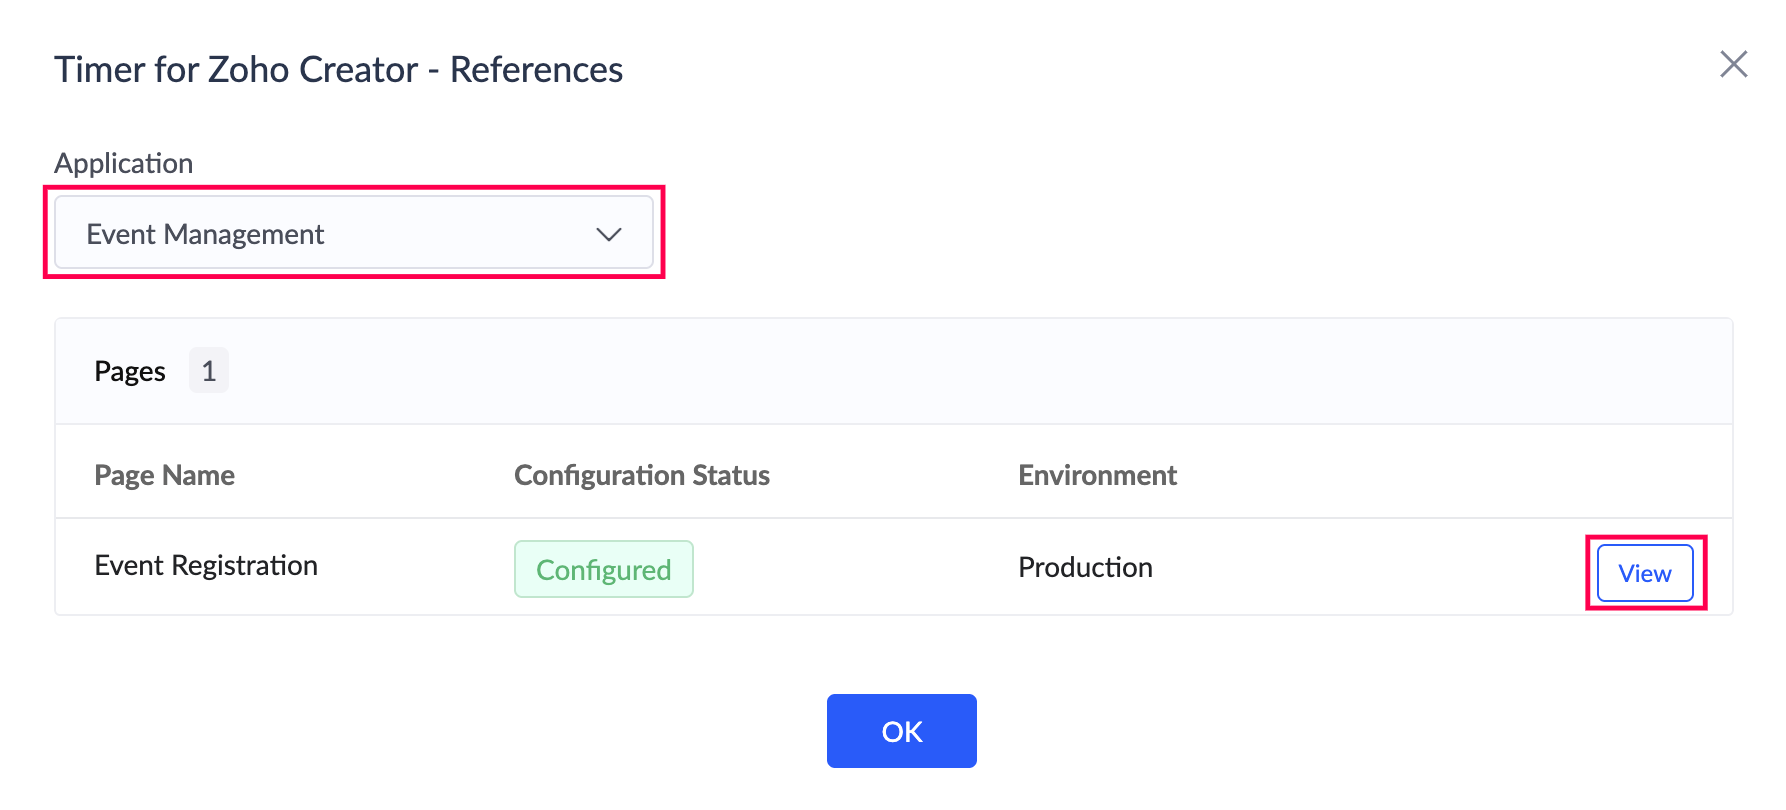Click the Environment column header
Image resolution: width=1786 pixels, height=810 pixels.
coord(1097,475)
